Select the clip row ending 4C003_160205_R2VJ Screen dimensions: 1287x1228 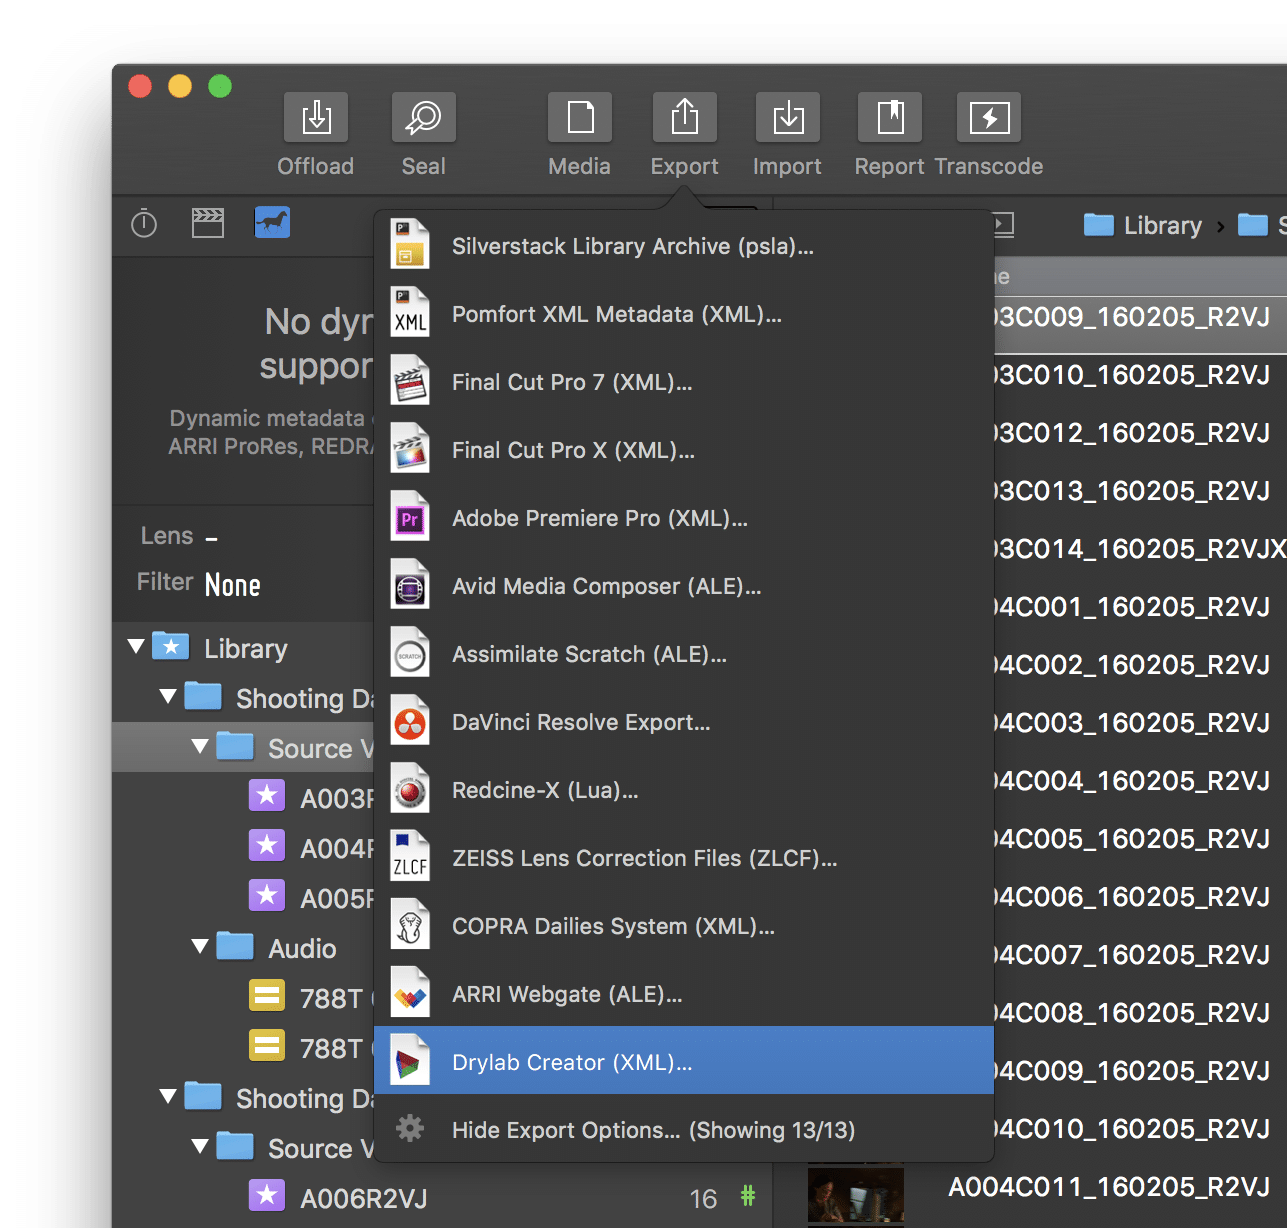1140,723
